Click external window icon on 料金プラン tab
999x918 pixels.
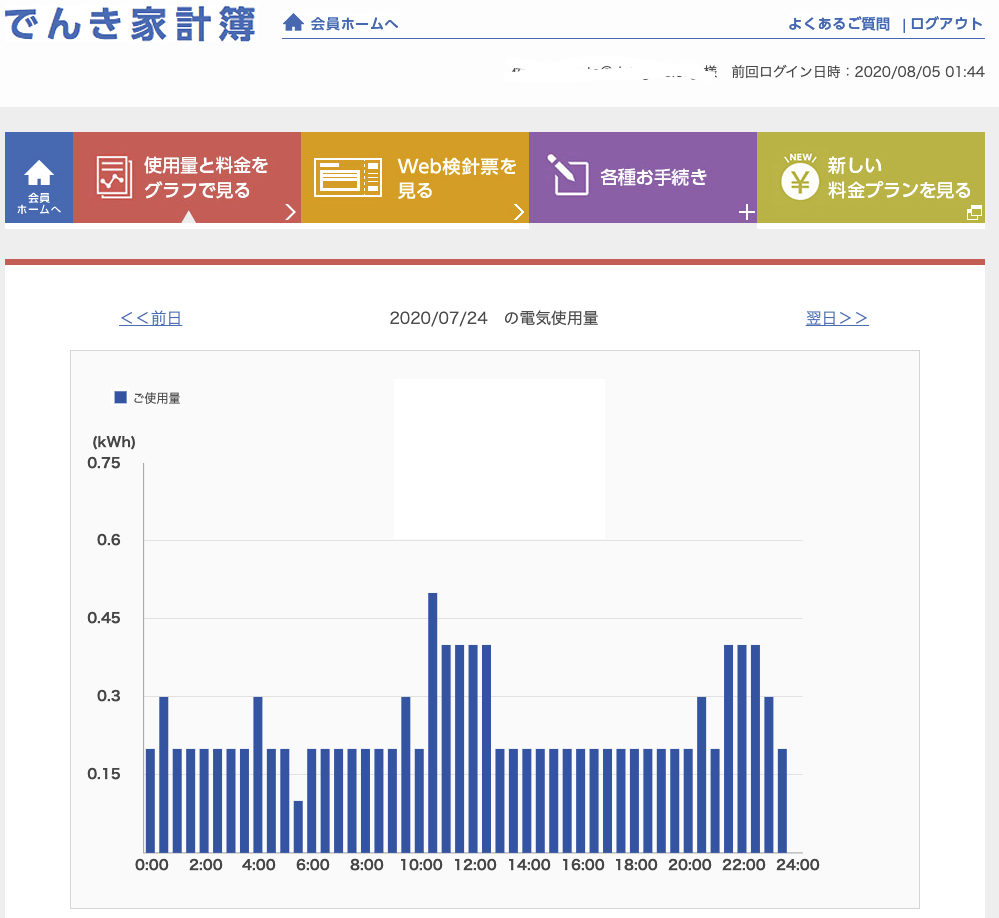click(x=973, y=212)
